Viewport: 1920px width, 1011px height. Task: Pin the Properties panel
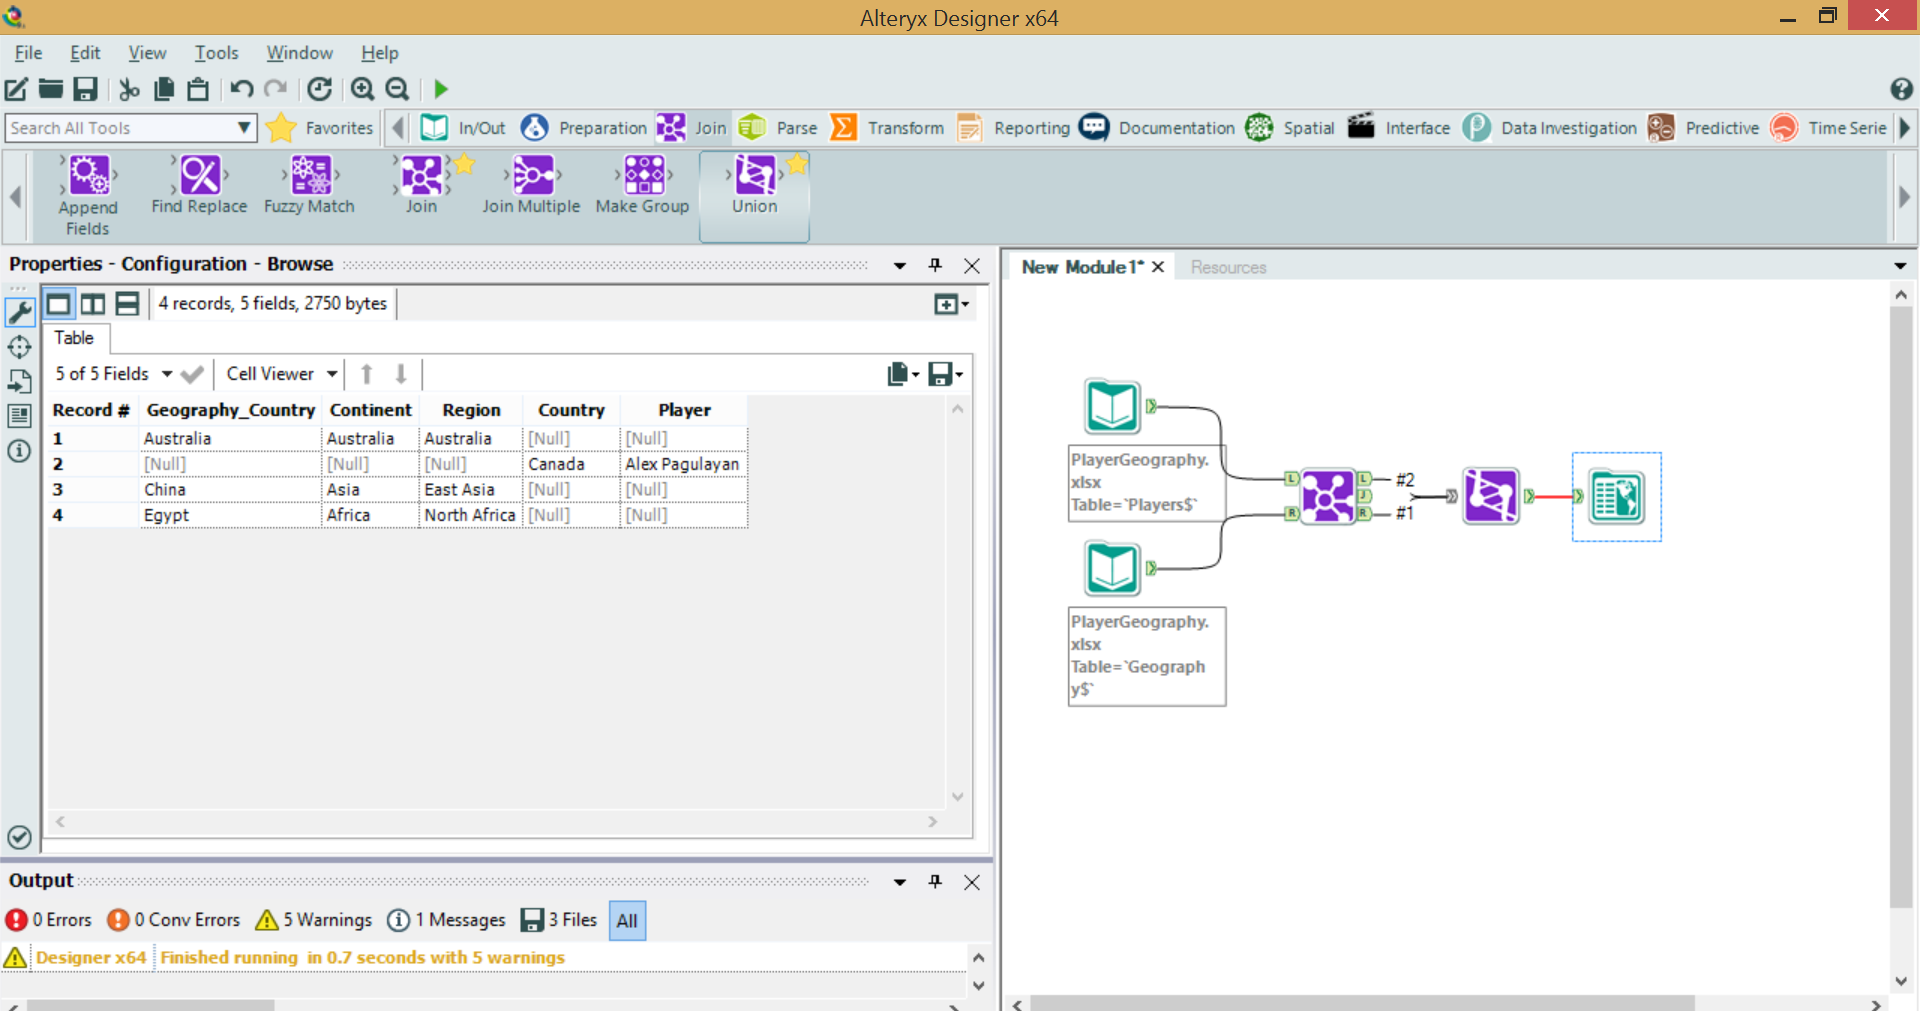click(x=935, y=265)
